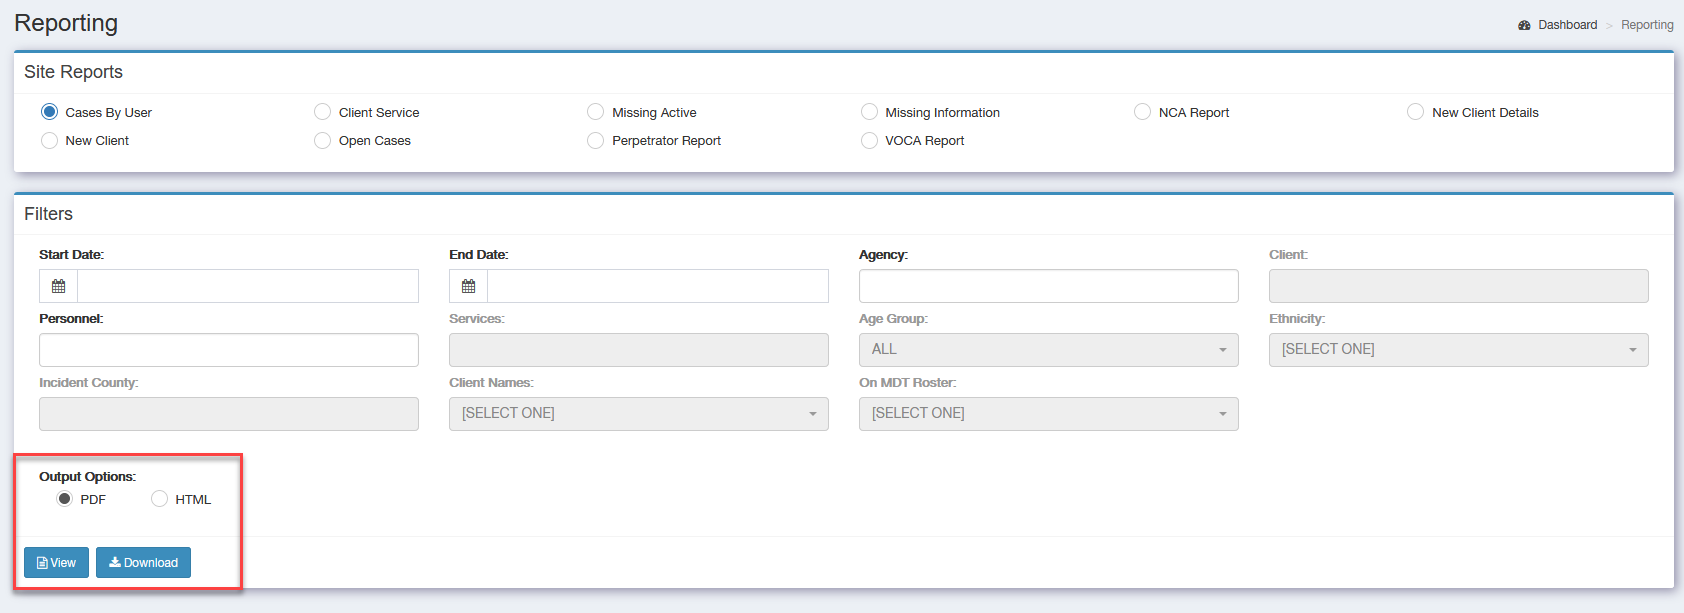The image size is (1684, 613).
Task: Select the Open Cases report radio
Action: point(322,140)
